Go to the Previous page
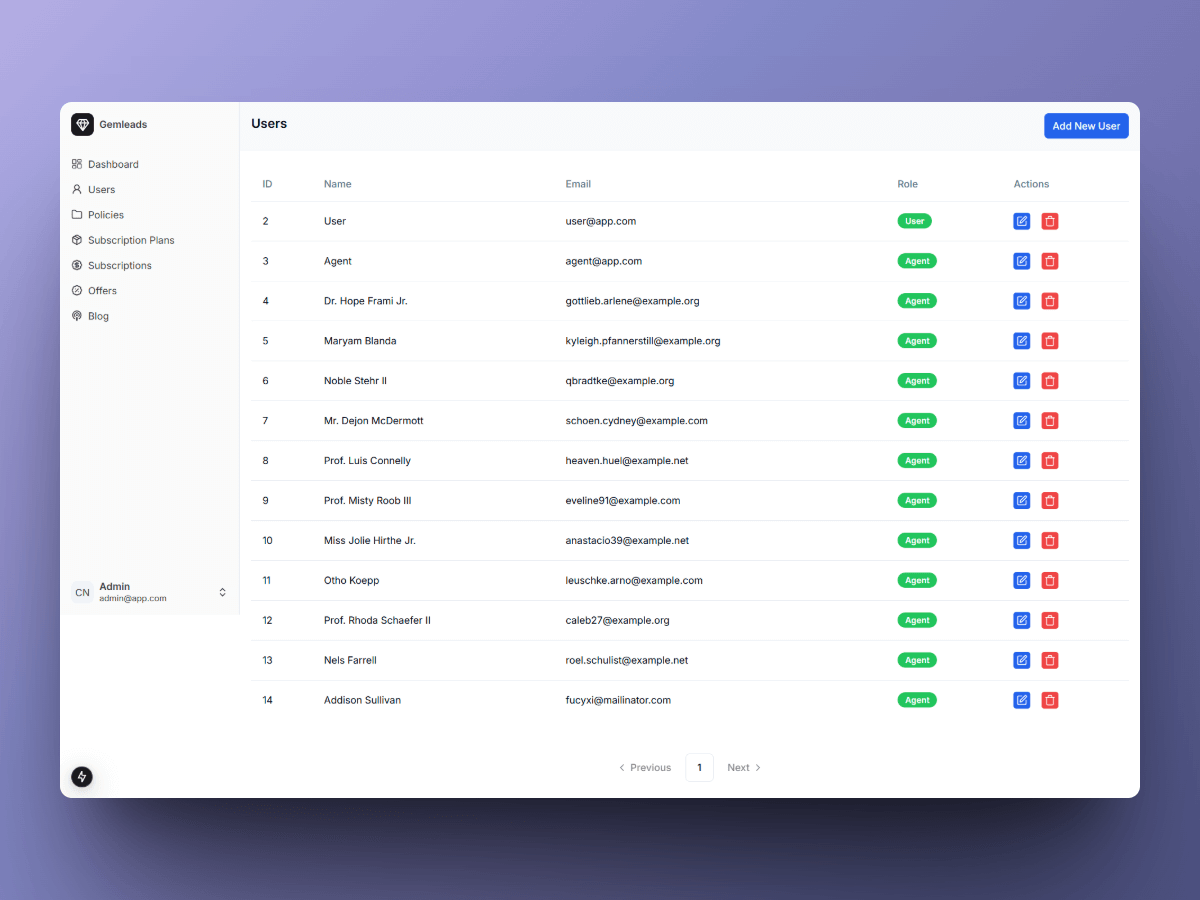This screenshot has height=900, width=1200. 645,768
